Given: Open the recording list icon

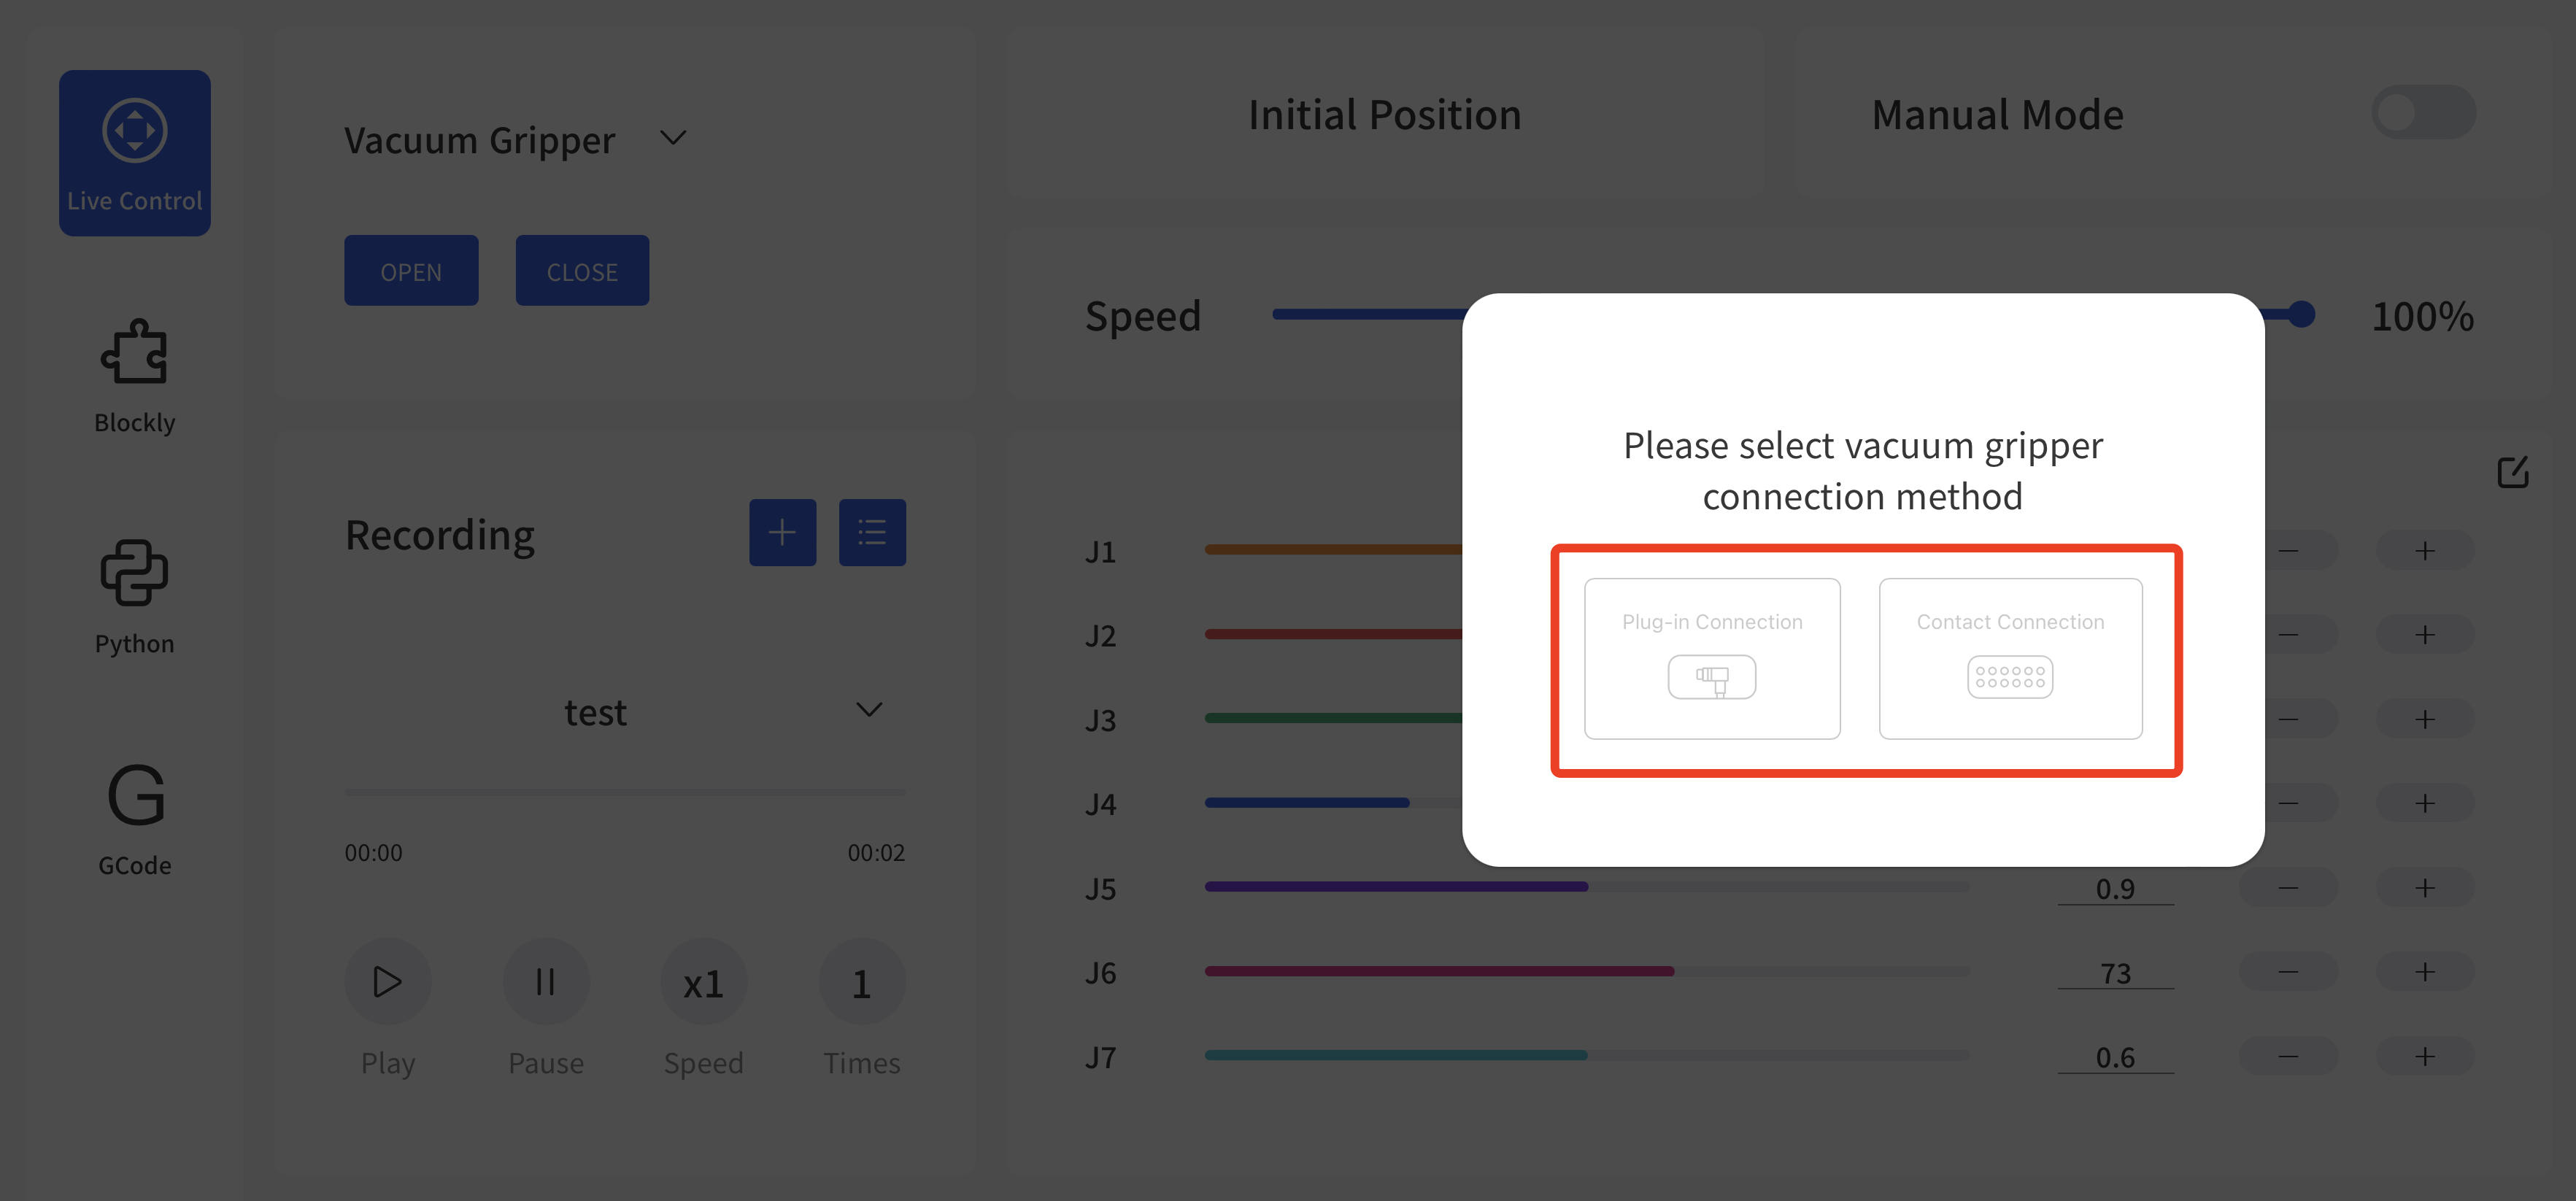Looking at the screenshot, I should pos(872,533).
